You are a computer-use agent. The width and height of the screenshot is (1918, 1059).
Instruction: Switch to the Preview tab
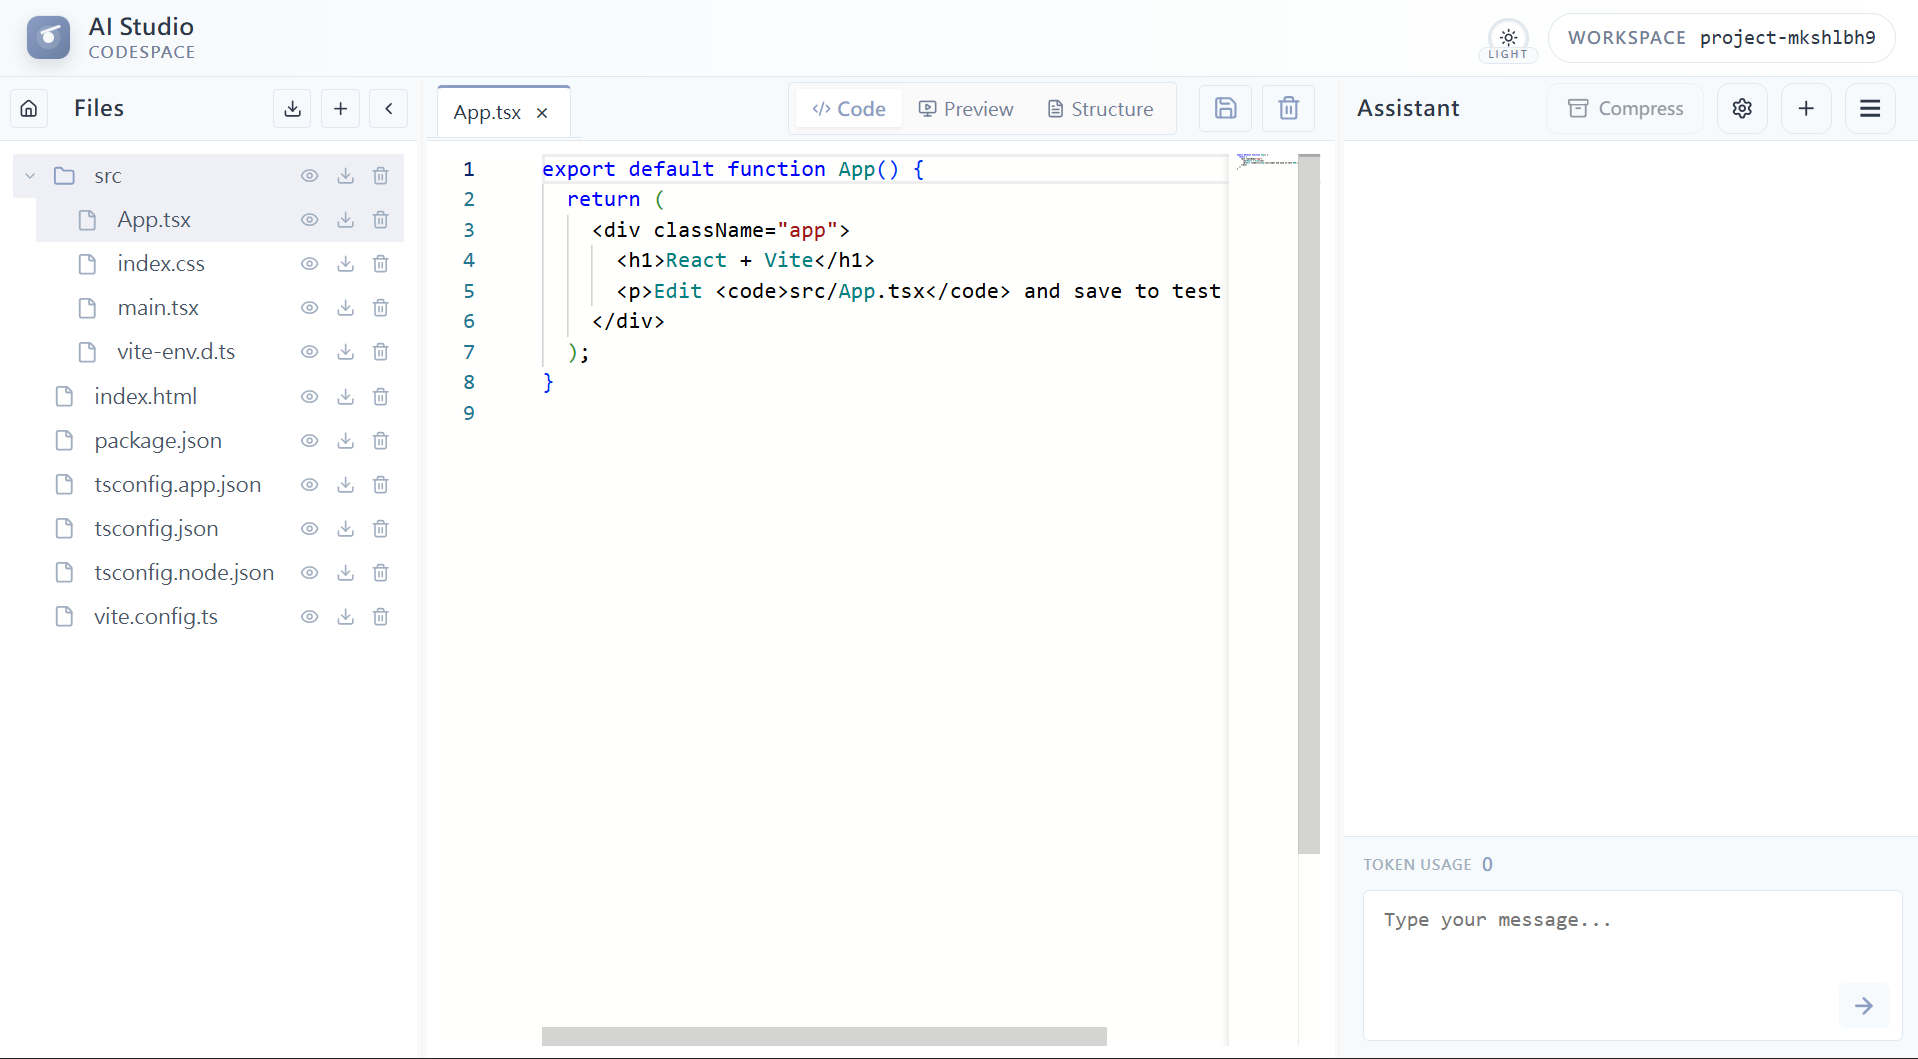[966, 109]
